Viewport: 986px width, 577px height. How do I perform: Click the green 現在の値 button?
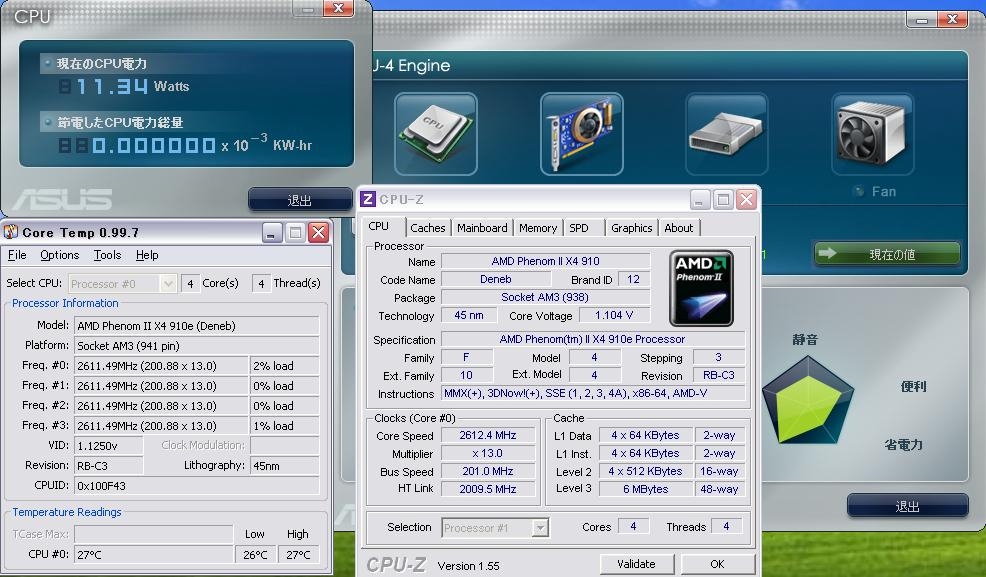tap(887, 254)
